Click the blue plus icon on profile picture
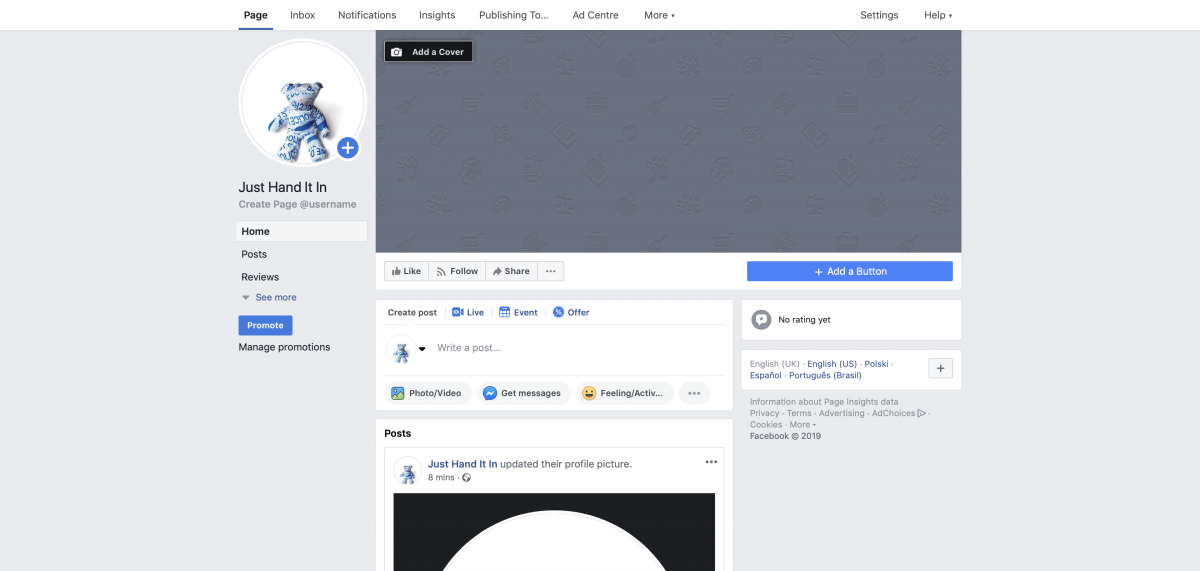 tap(347, 148)
